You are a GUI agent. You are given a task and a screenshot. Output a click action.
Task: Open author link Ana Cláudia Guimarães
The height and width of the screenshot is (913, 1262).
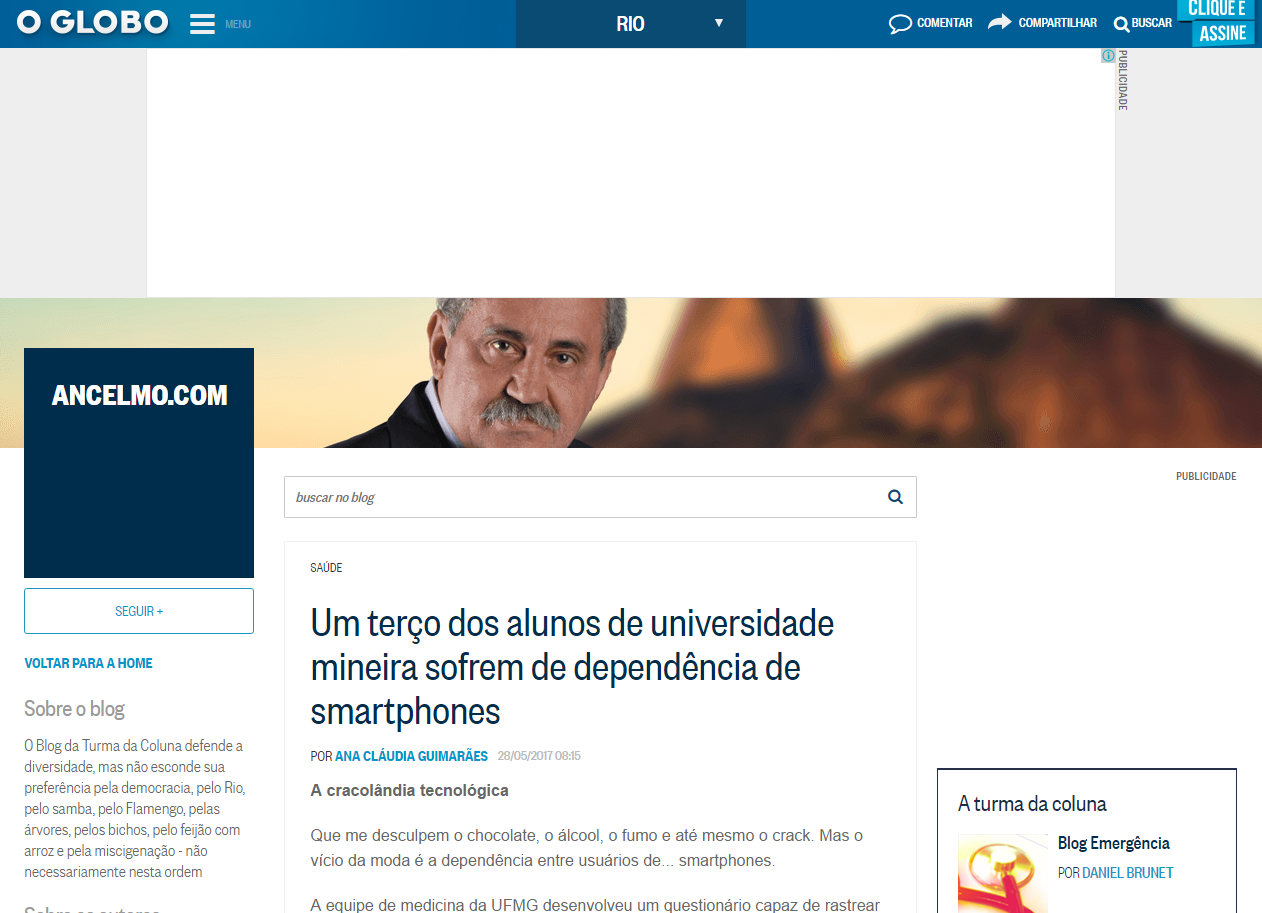coord(411,756)
